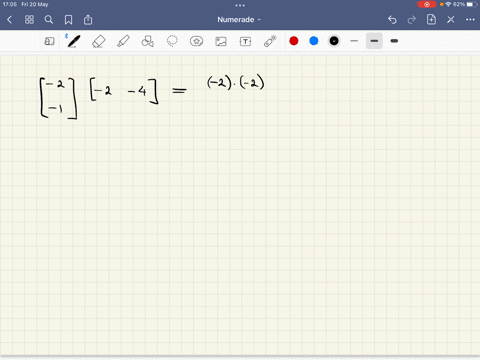The width and height of the screenshot is (480, 360).
Task: Choose the red pen color
Action: point(294,41)
